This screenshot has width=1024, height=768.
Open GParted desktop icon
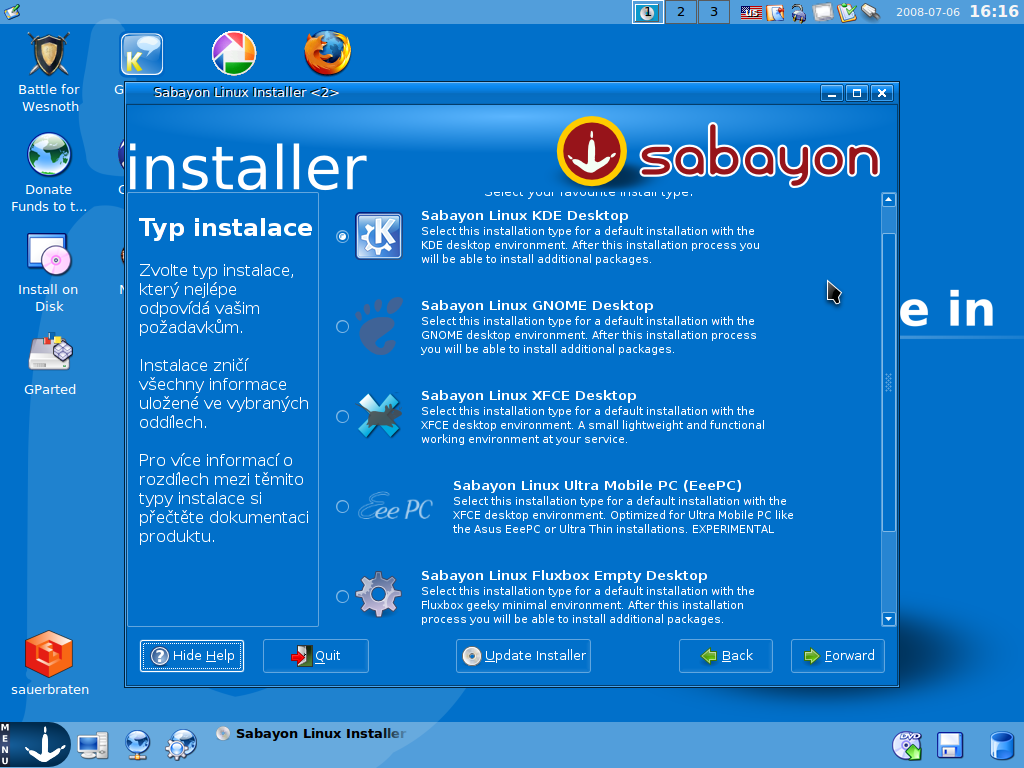tap(50, 364)
